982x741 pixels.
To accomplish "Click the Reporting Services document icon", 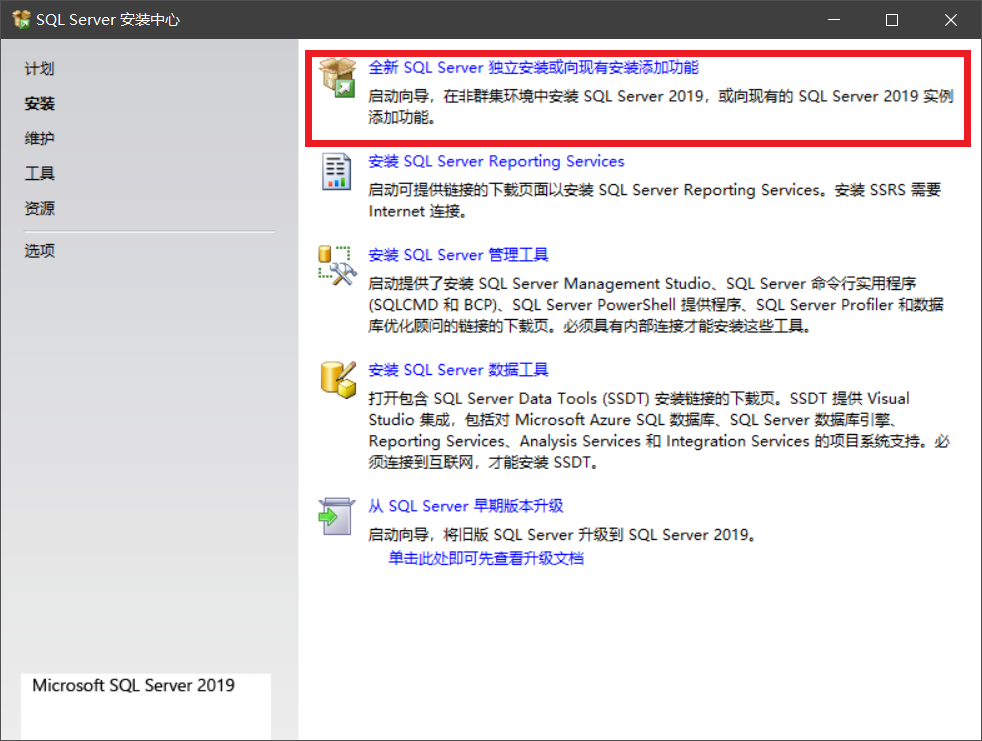I will pos(336,172).
